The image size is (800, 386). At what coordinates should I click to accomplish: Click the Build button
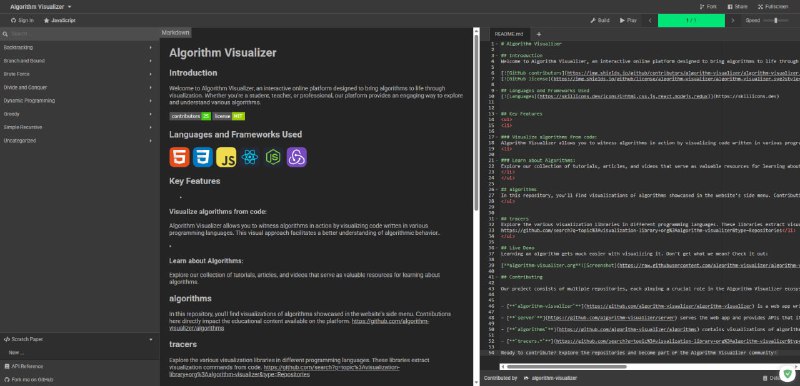(x=599, y=20)
